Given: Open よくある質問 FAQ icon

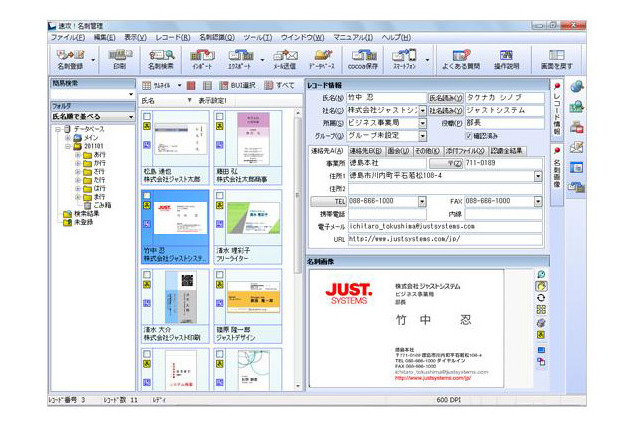Looking at the screenshot, I should click(461, 59).
